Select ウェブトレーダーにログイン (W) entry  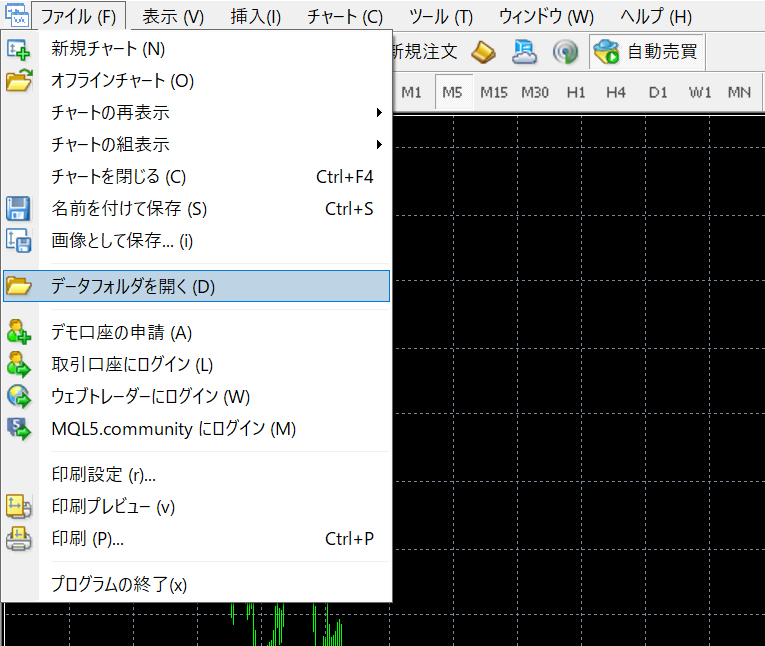[196, 397]
